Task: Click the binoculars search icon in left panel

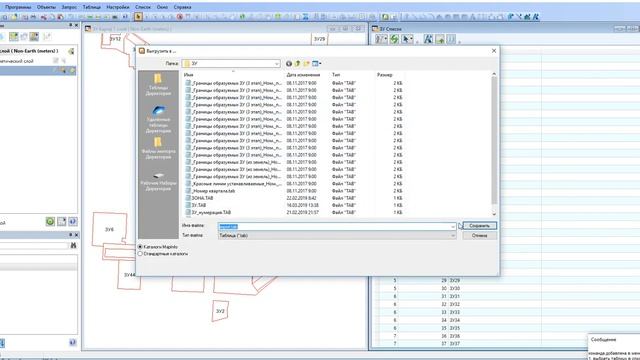Action: click(x=73, y=245)
